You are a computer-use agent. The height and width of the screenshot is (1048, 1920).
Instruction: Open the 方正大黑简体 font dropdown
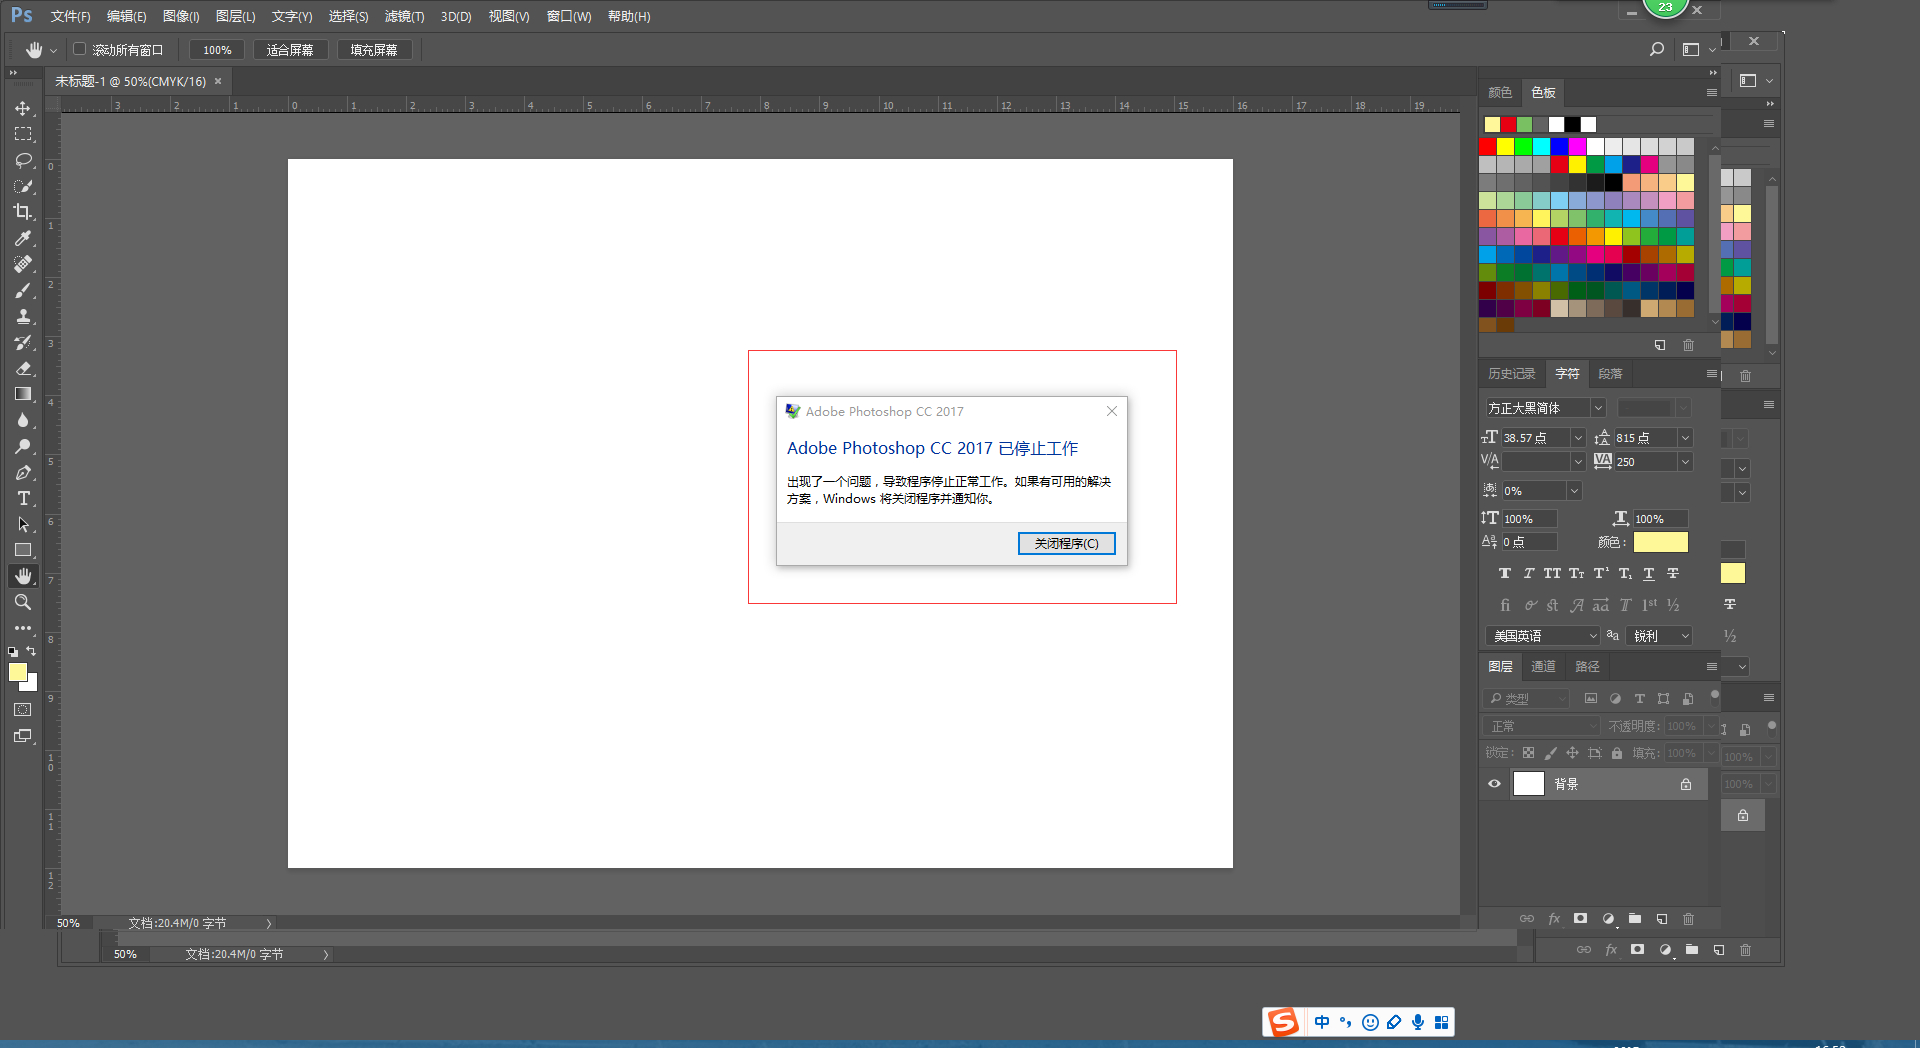(1597, 408)
